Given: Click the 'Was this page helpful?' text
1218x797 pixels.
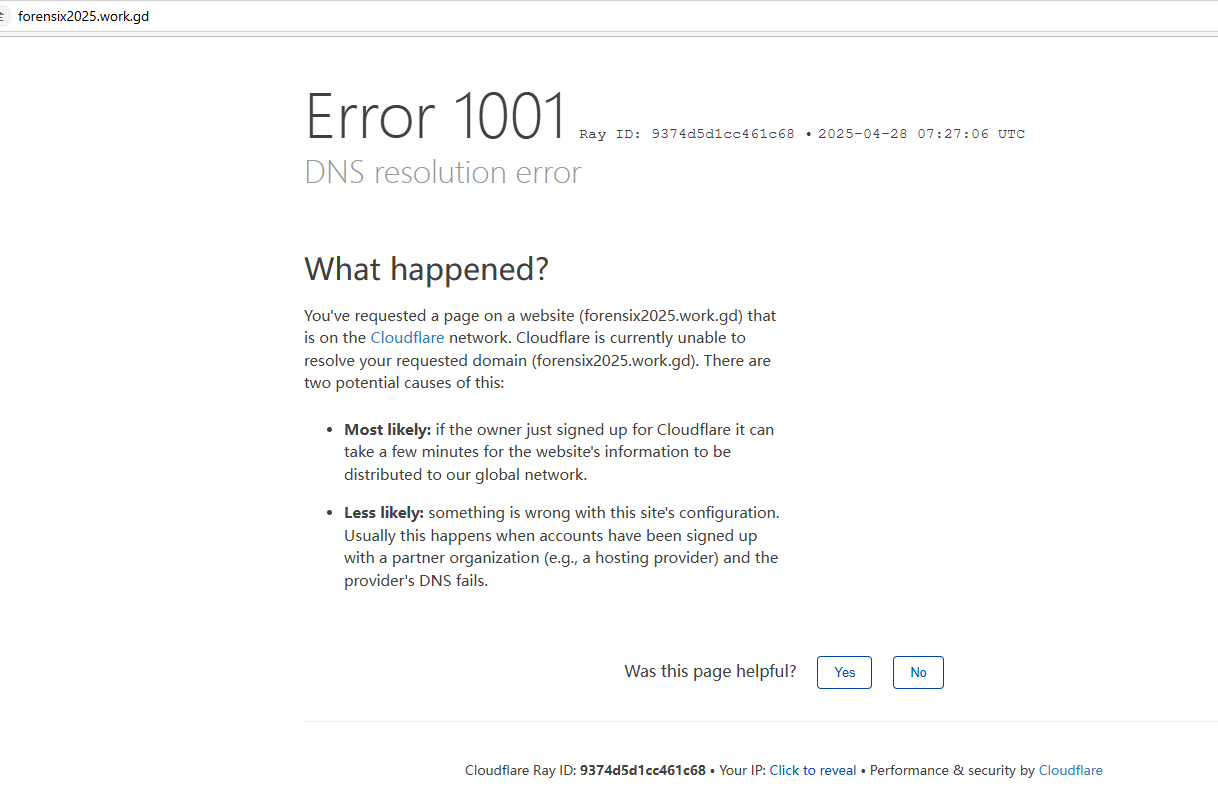Looking at the screenshot, I should pos(711,671).
